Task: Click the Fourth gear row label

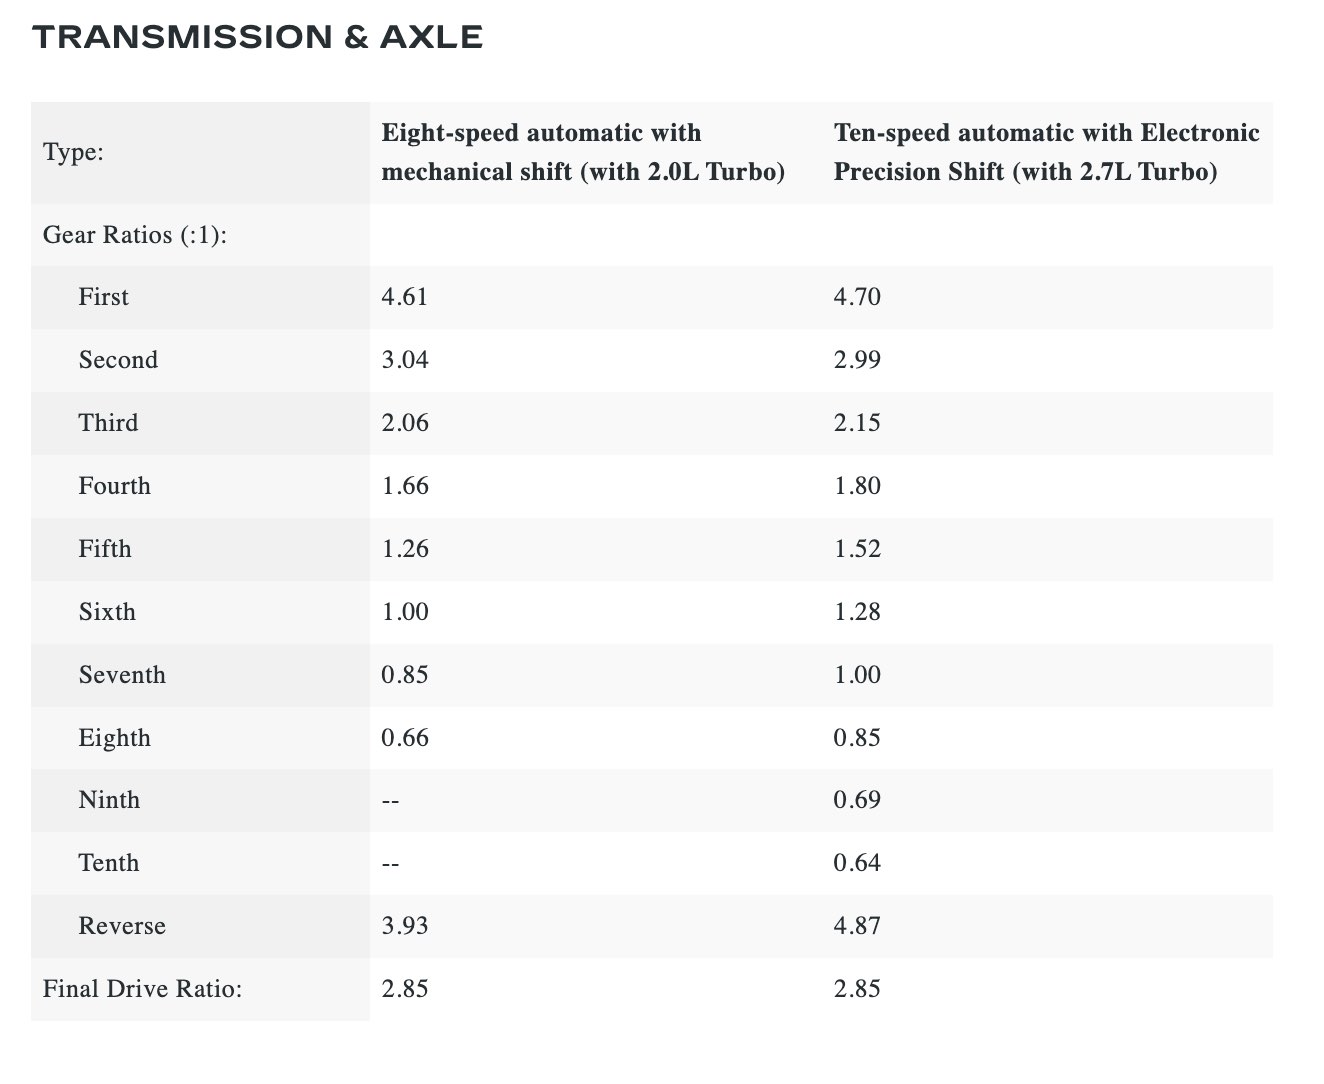Action: (115, 486)
